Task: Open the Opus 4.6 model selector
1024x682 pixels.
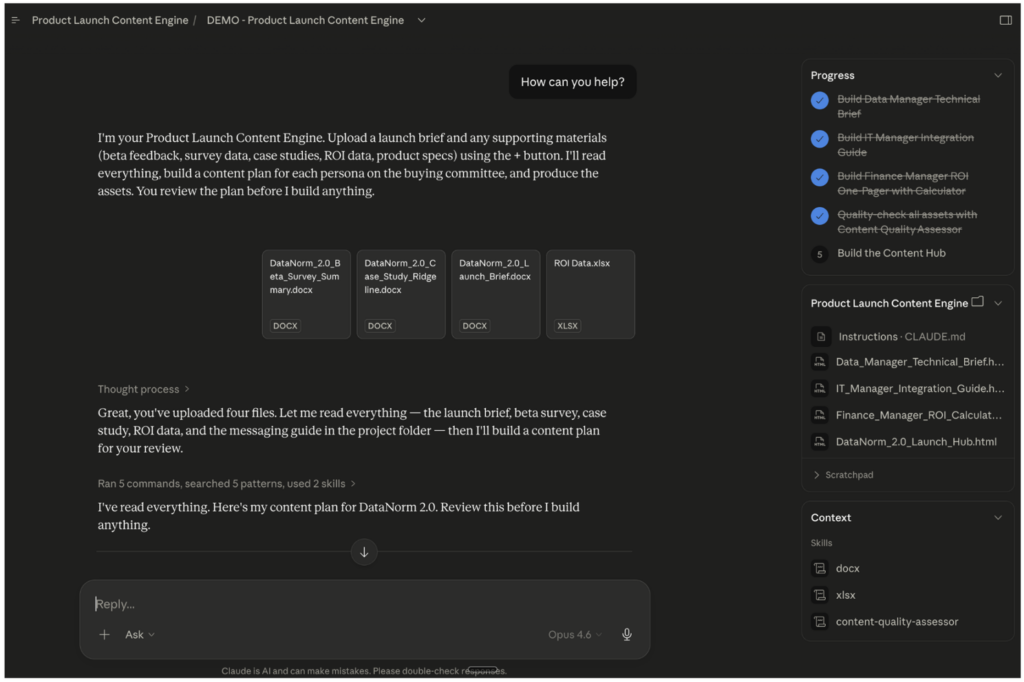Action: [x=575, y=634]
